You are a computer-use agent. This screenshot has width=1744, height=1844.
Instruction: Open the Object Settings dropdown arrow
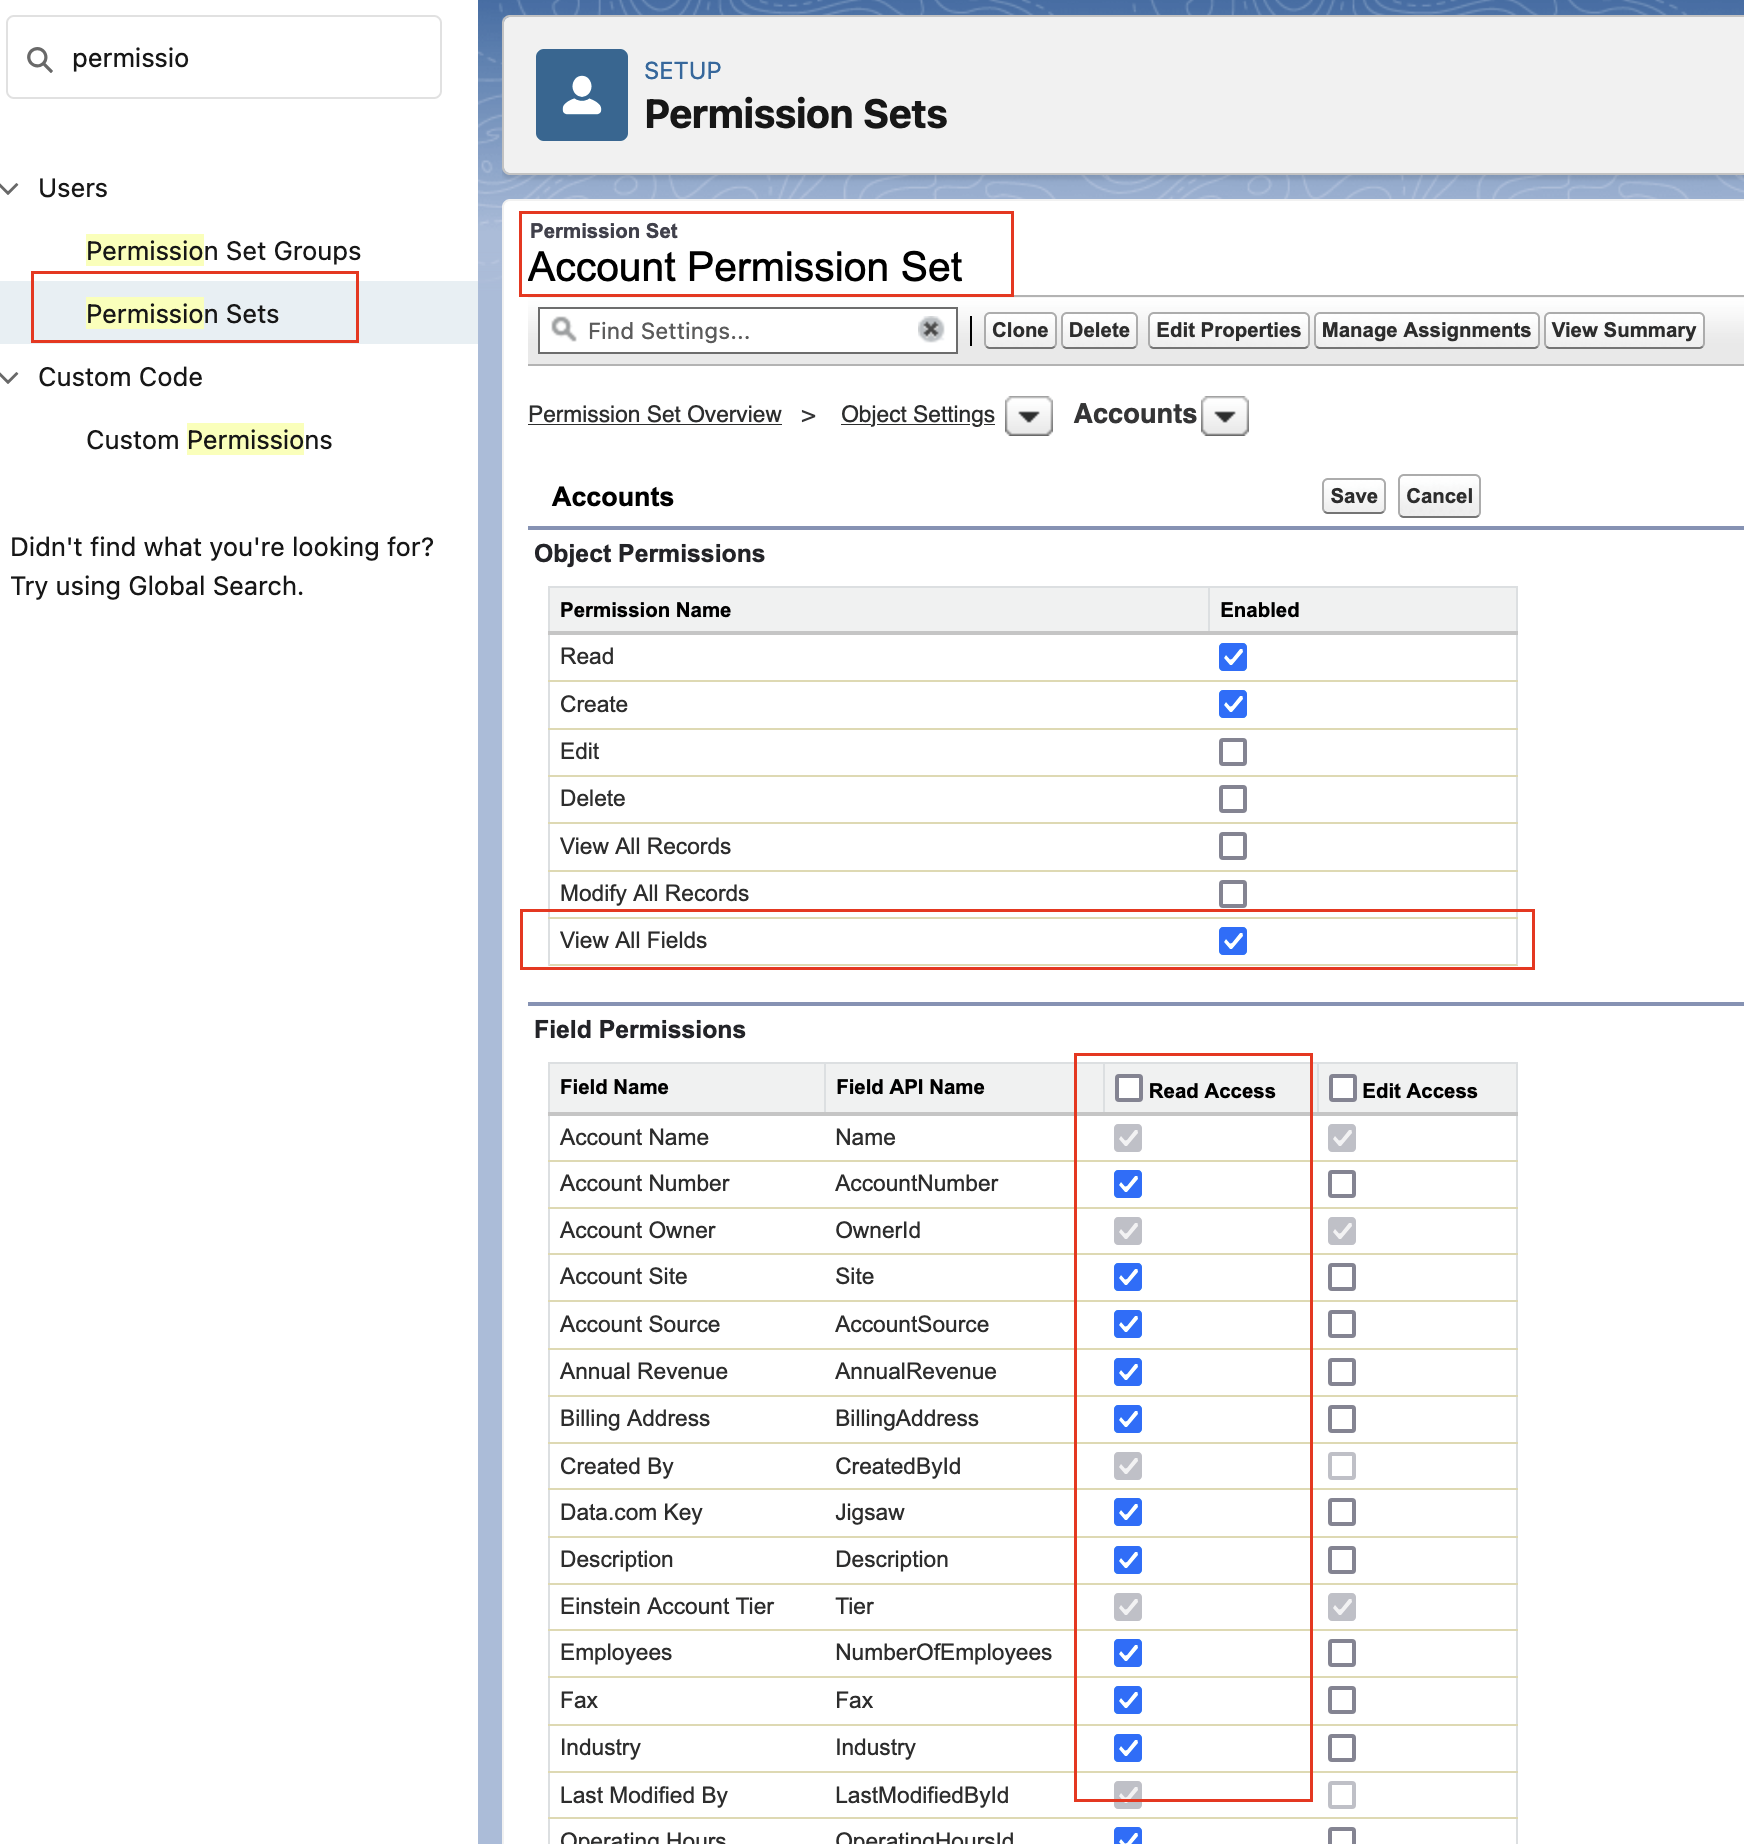pos(1028,416)
